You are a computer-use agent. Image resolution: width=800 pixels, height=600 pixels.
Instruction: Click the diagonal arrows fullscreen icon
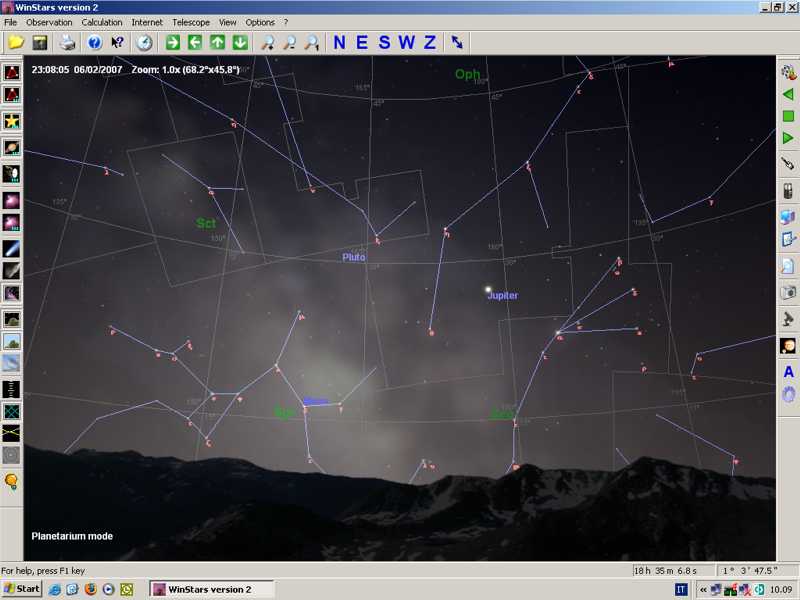tap(457, 42)
